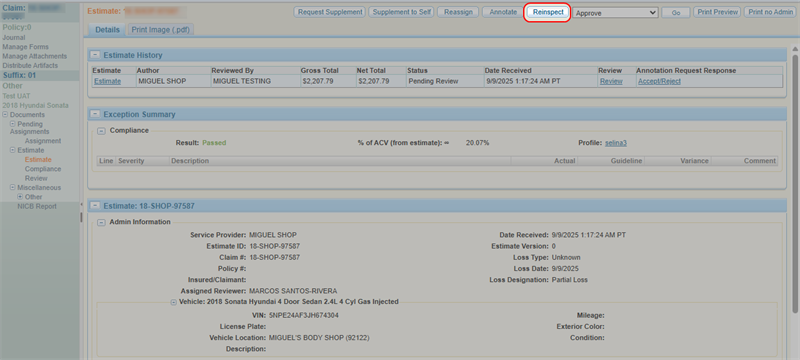The image size is (800, 360).
Task: Collapse the Miscellaneous tree node
Action: [x=13, y=188]
